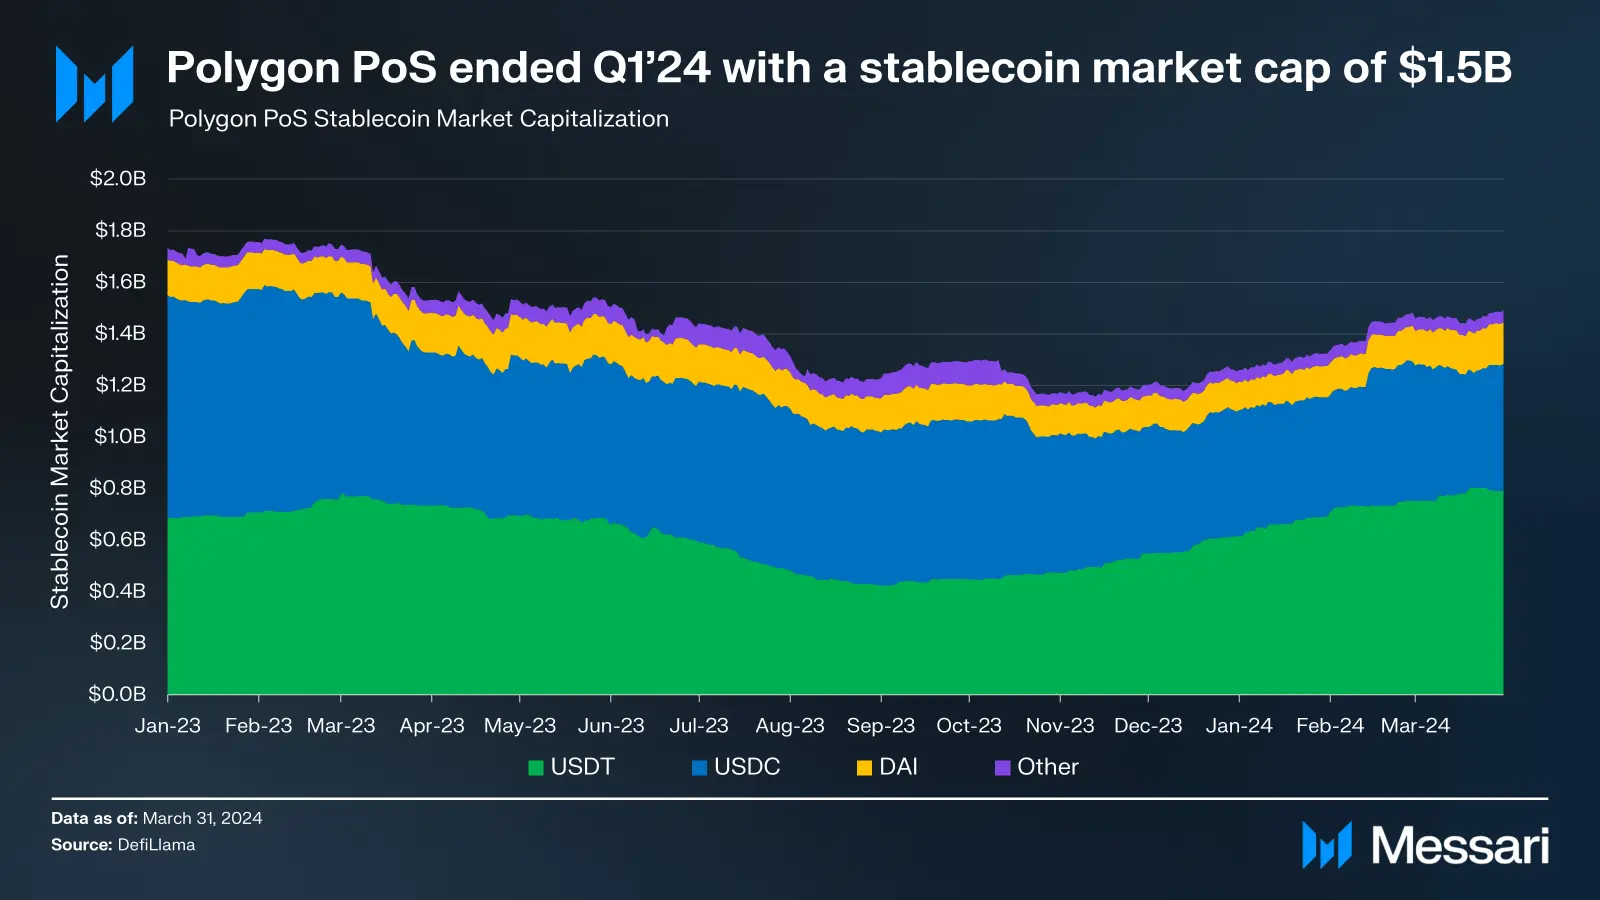Image resolution: width=1600 pixels, height=900 pixels.
Task: Click the Polygon PoS Stablecoin Market Capitalization subtitle
Action: coord(419,119)
